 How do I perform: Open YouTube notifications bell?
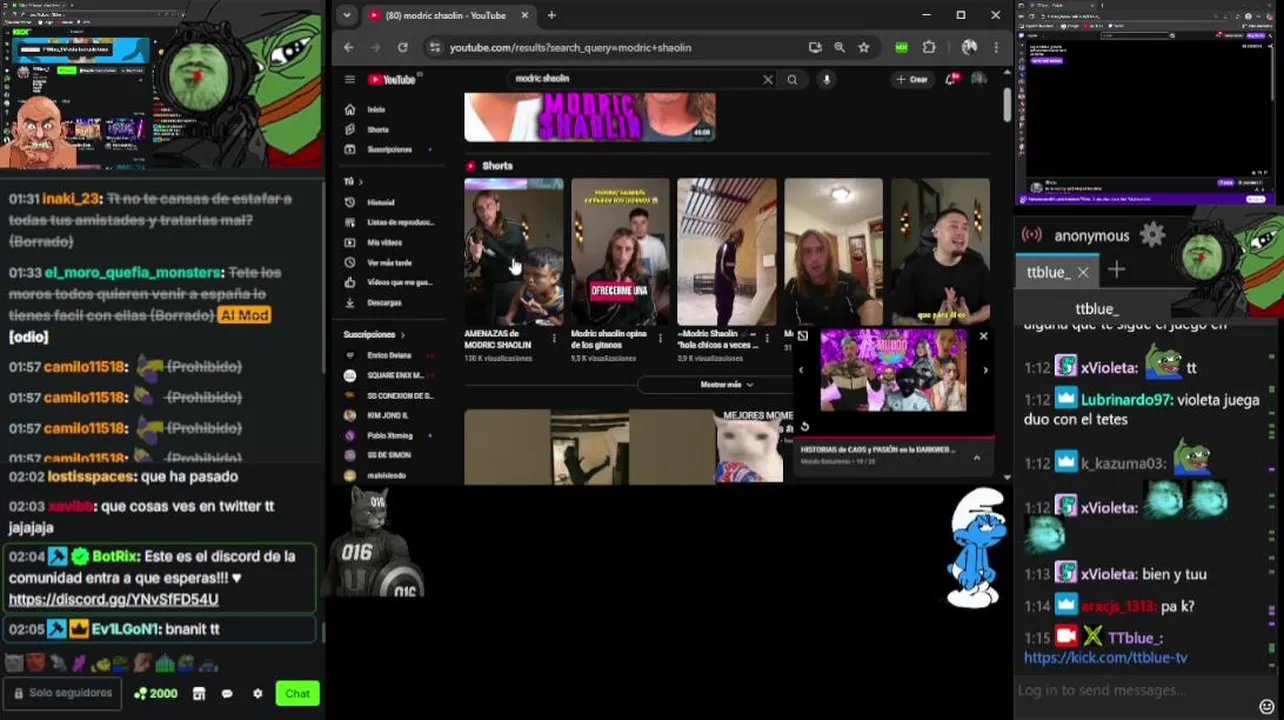click(951, 79)
